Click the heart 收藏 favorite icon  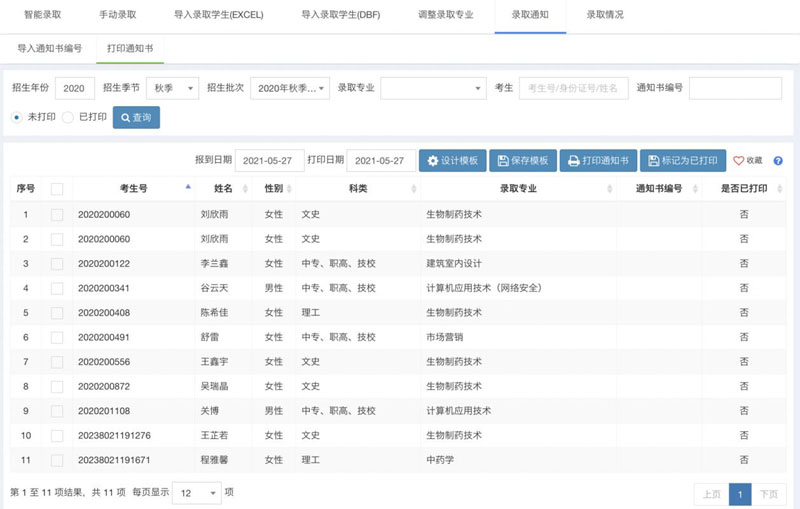747,161
